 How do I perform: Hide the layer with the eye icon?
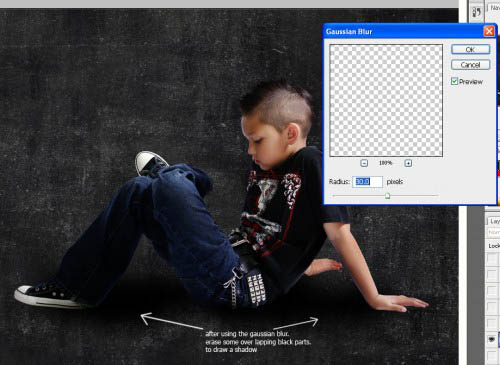(x=492, y=339)
